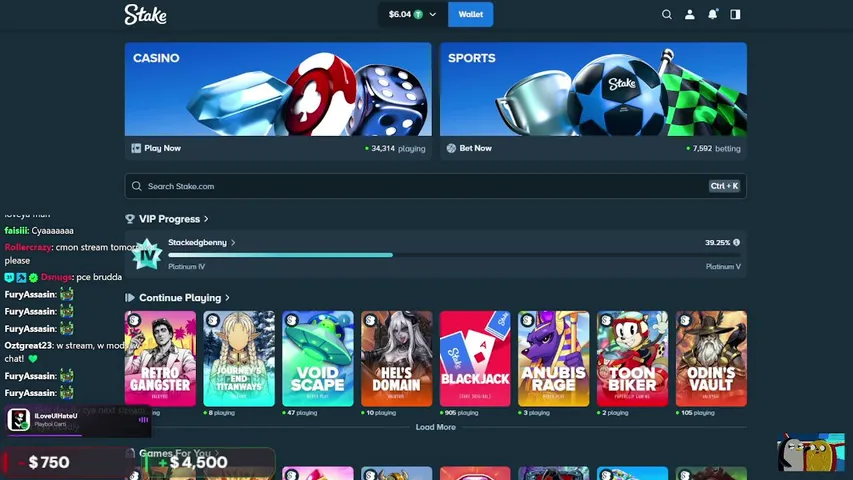
Task: Click '34,314 playing' casino count
Action: pos(395,148)
